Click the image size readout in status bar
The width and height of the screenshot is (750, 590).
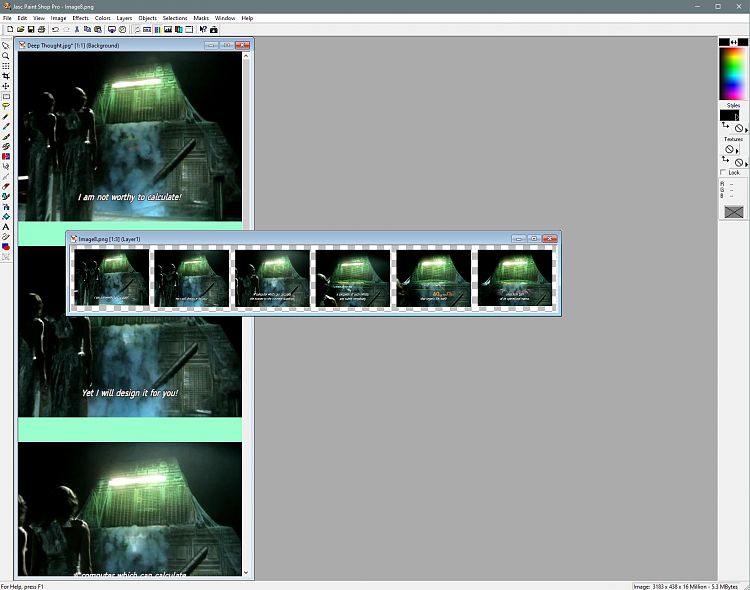point(685,586)
